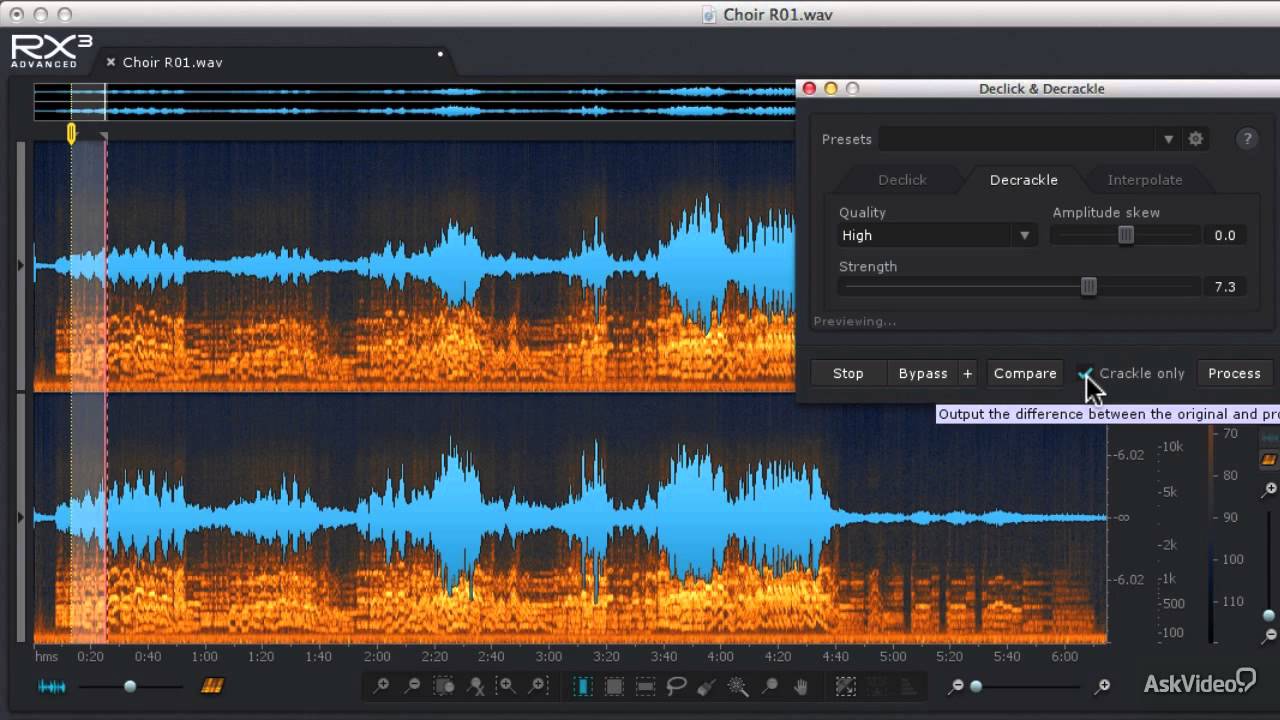Click the Amplitude skew value 0.0
This screenshot has width=1280, height=720.
tap(1225, 235)
